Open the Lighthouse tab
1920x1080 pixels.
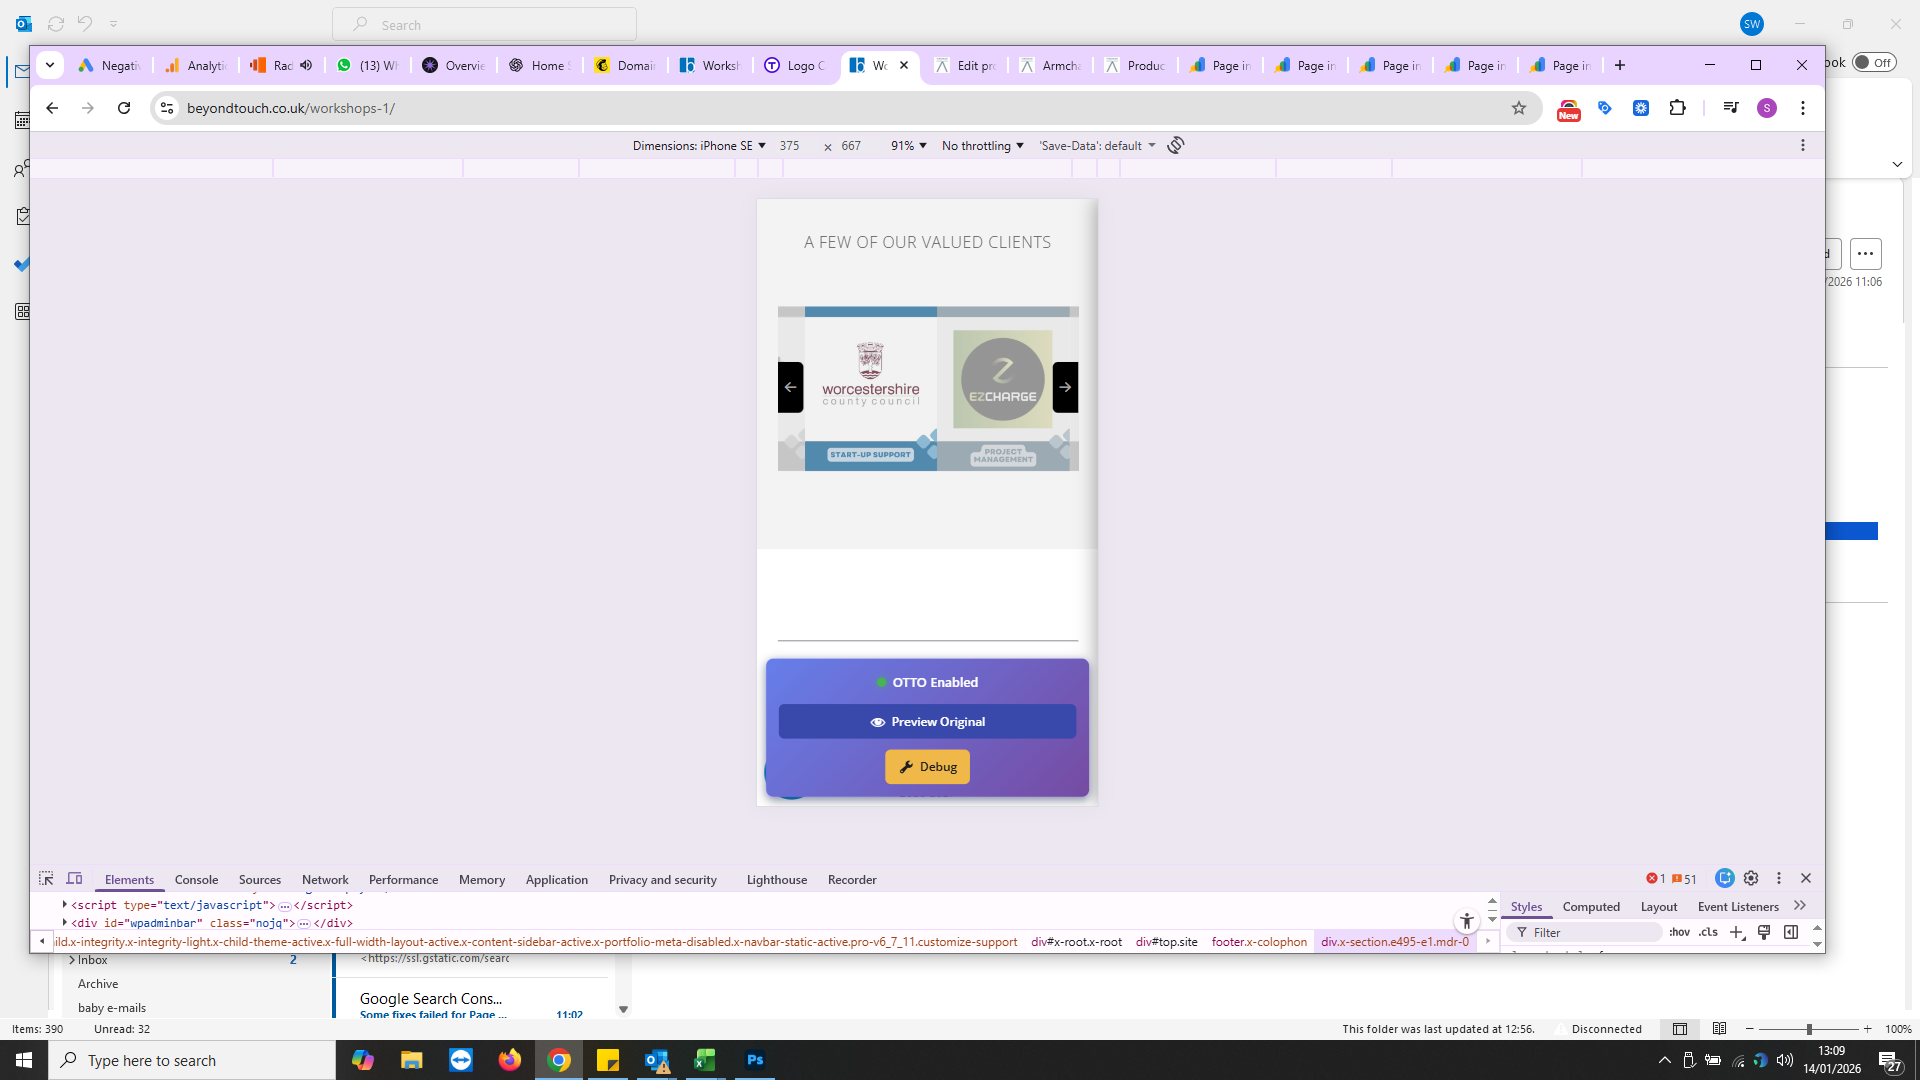tap(776, 880)
